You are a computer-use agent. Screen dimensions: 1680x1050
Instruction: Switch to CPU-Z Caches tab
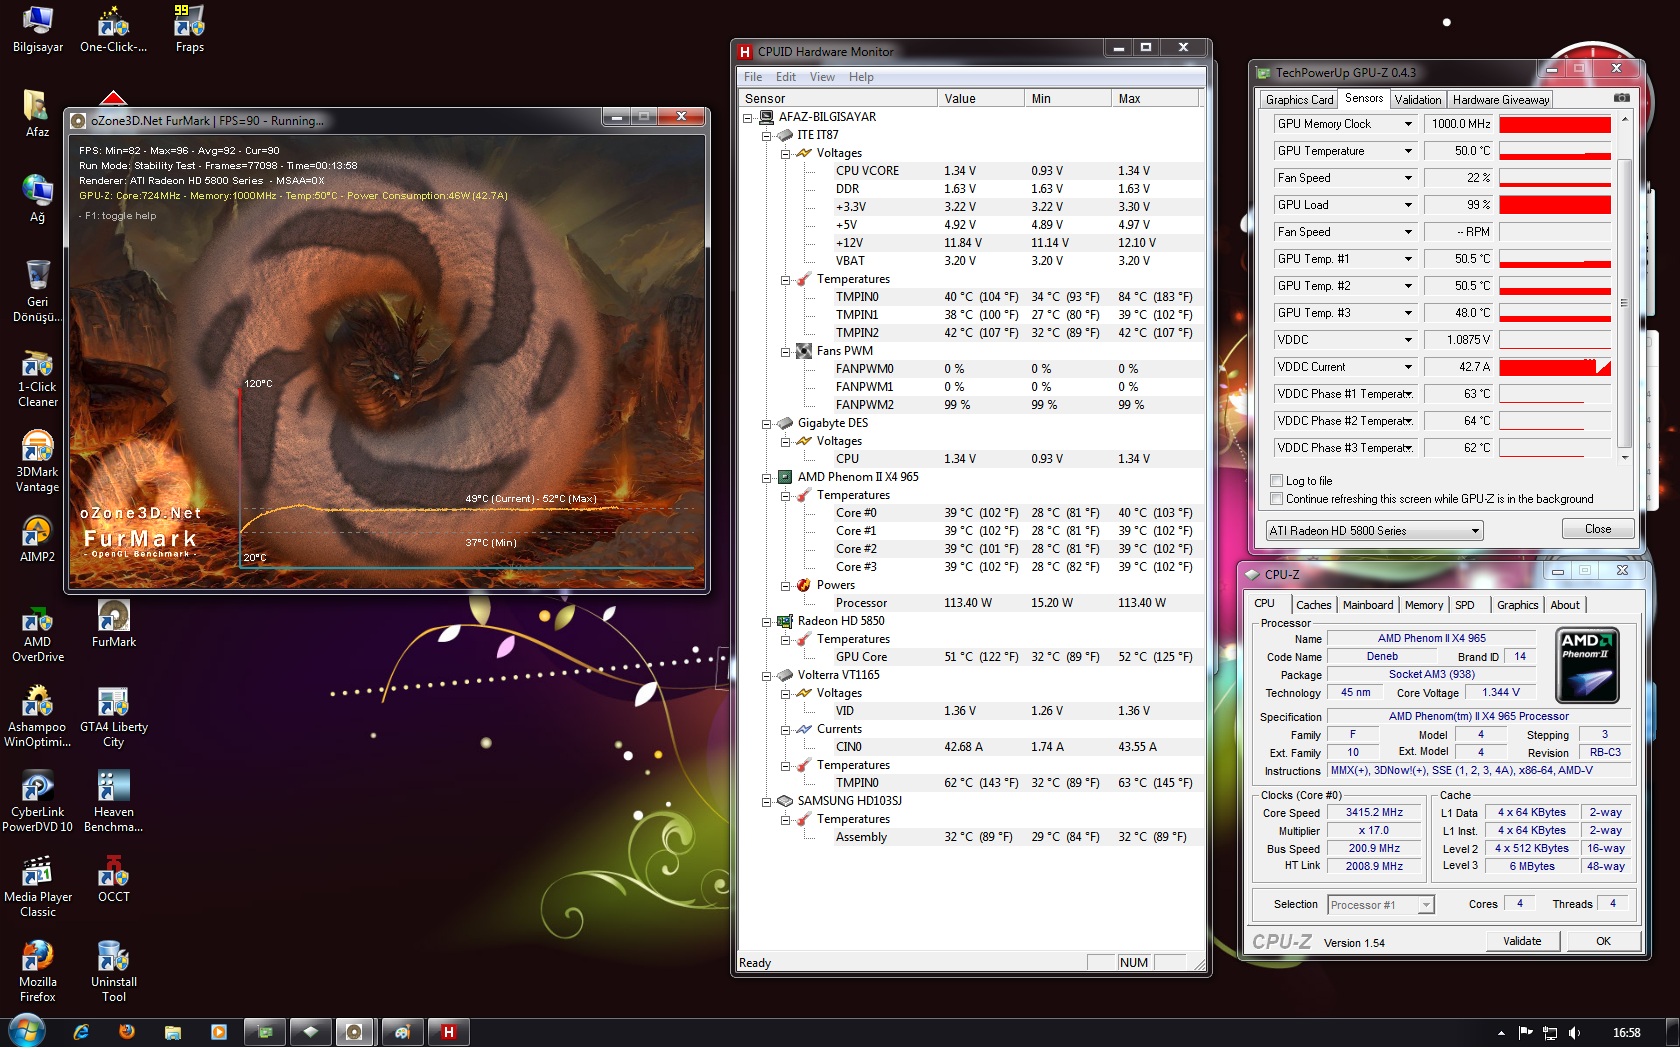[x=1313, y=605]
